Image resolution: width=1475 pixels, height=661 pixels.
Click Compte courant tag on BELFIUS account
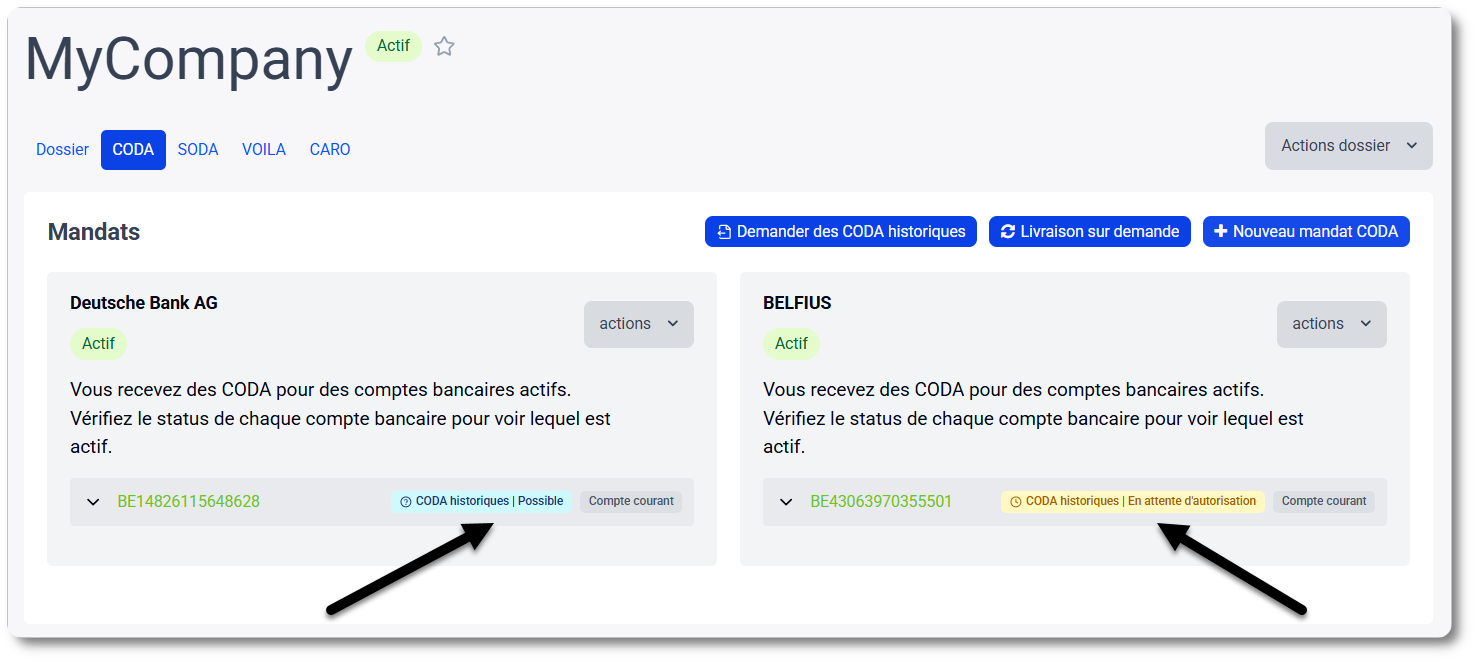point(1324,501)
